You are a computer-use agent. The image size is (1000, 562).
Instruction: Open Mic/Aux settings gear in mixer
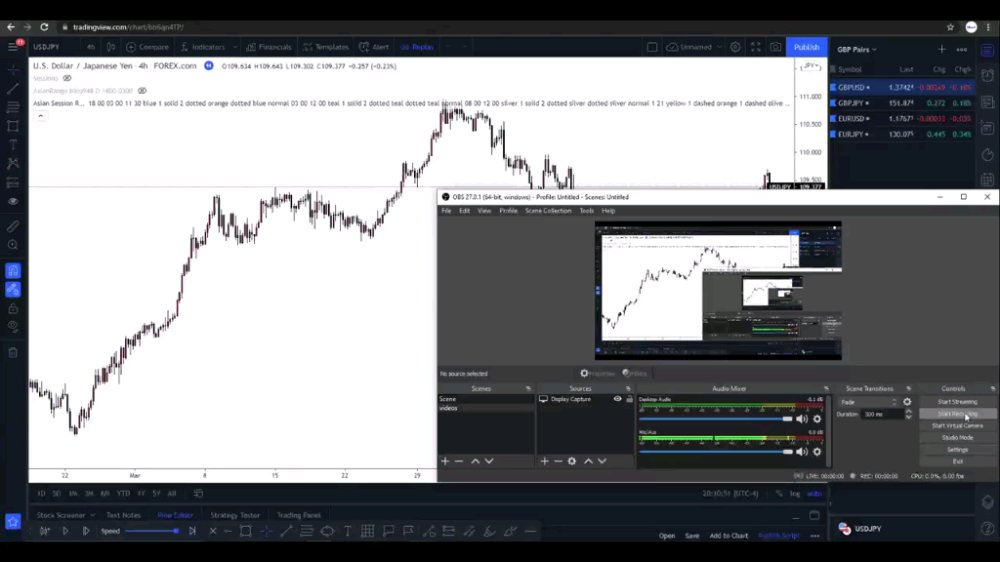(817, 452)
